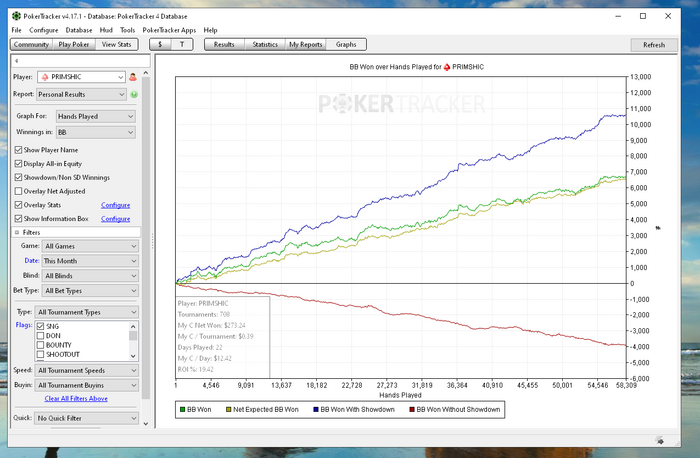Click BB Won Without Showdown red swatch
Screen dimensions: 700x458
tap(412, 409)
